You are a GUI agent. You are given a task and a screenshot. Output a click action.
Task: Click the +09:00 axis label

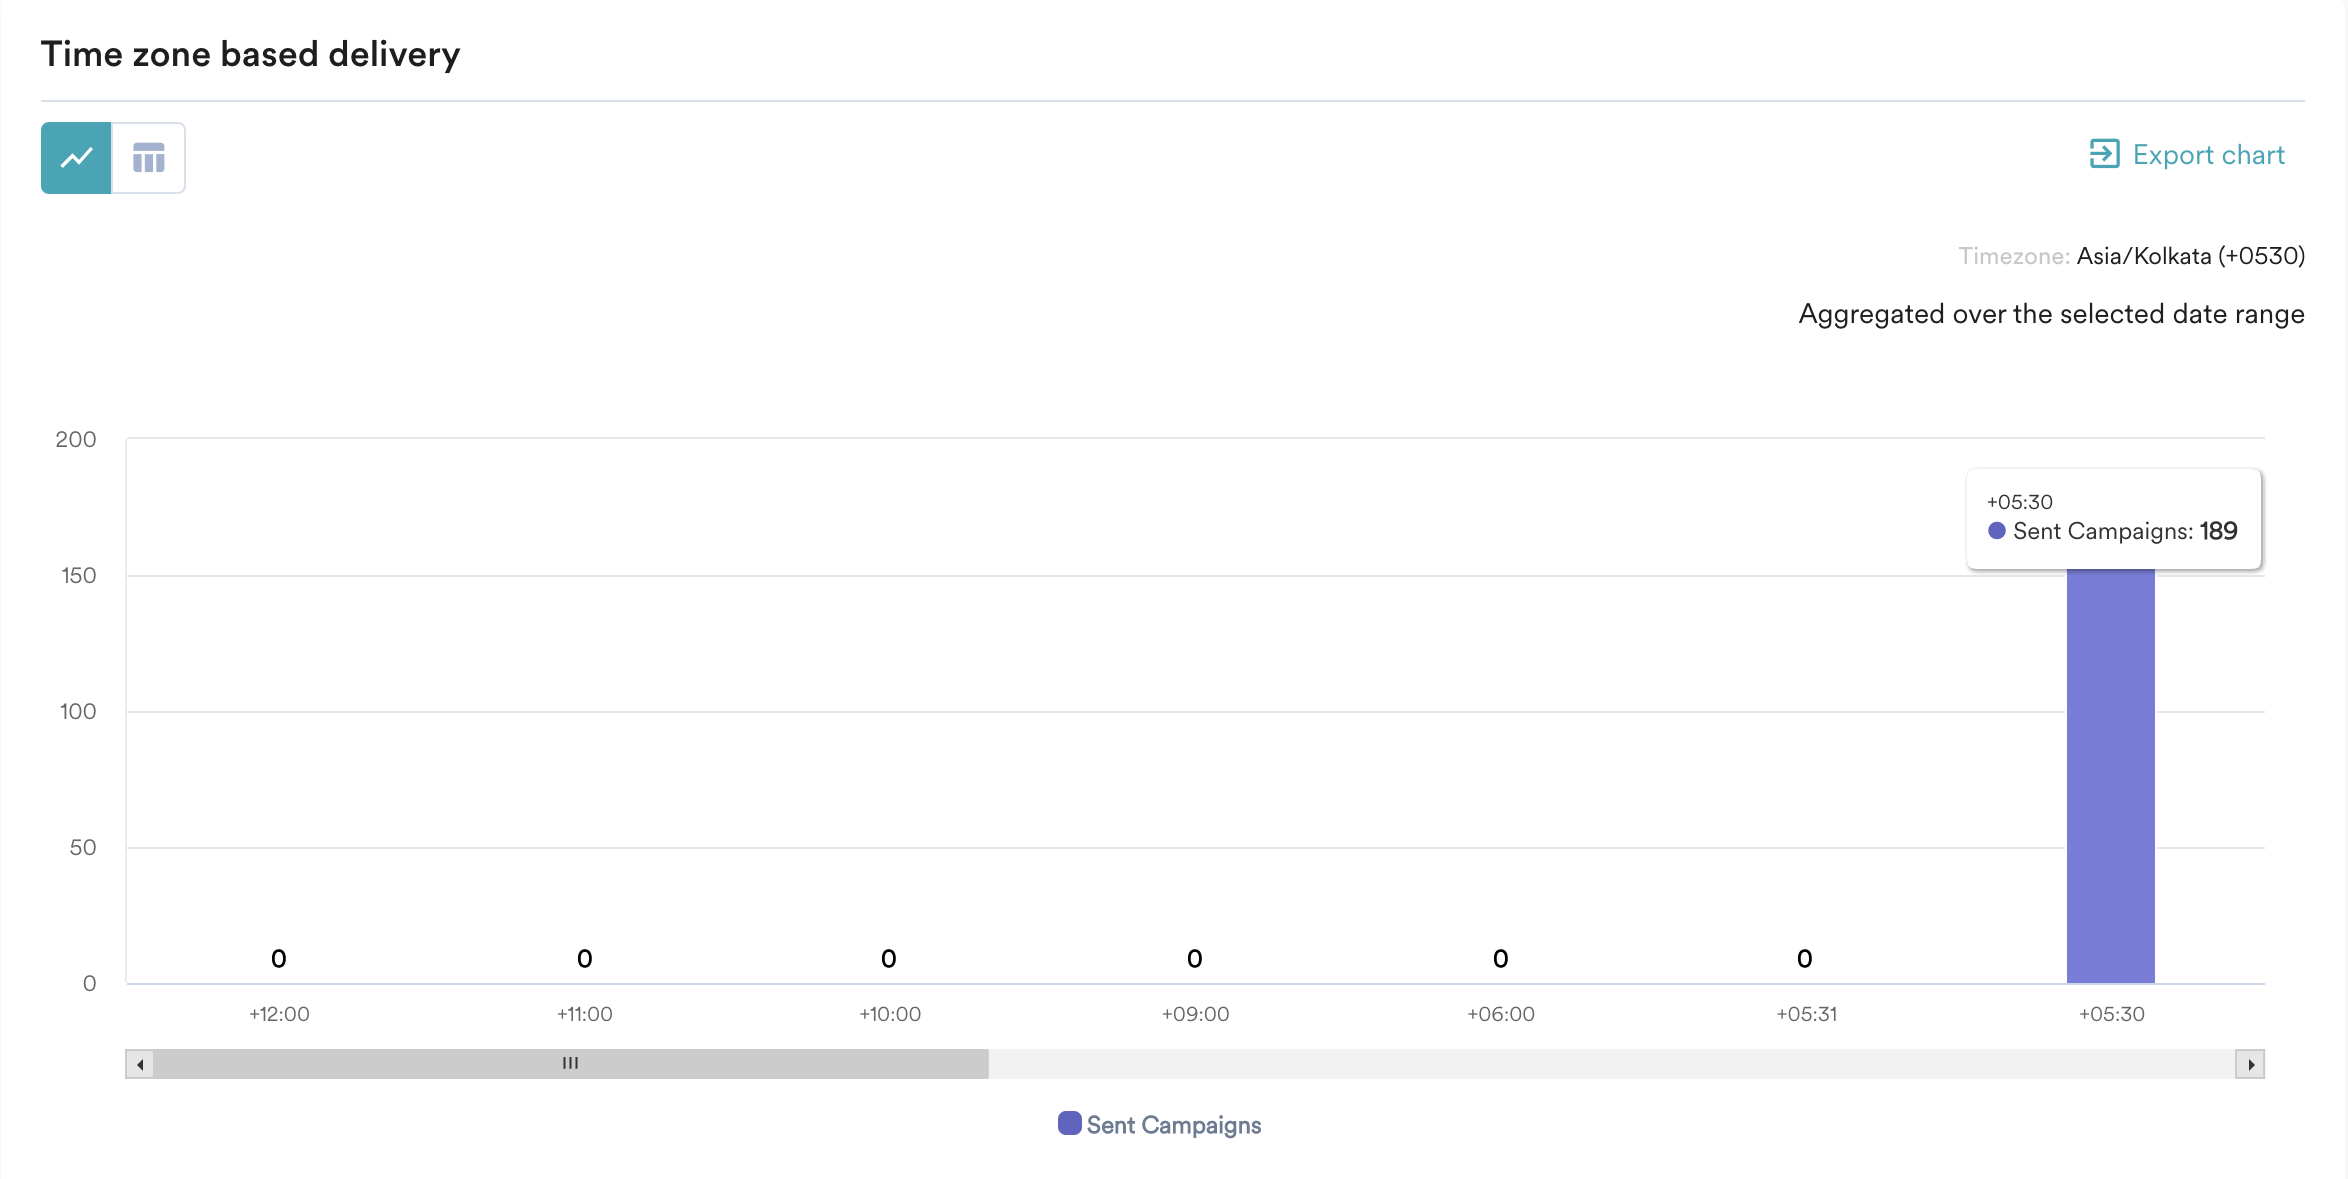(x=1195, y=1014)
